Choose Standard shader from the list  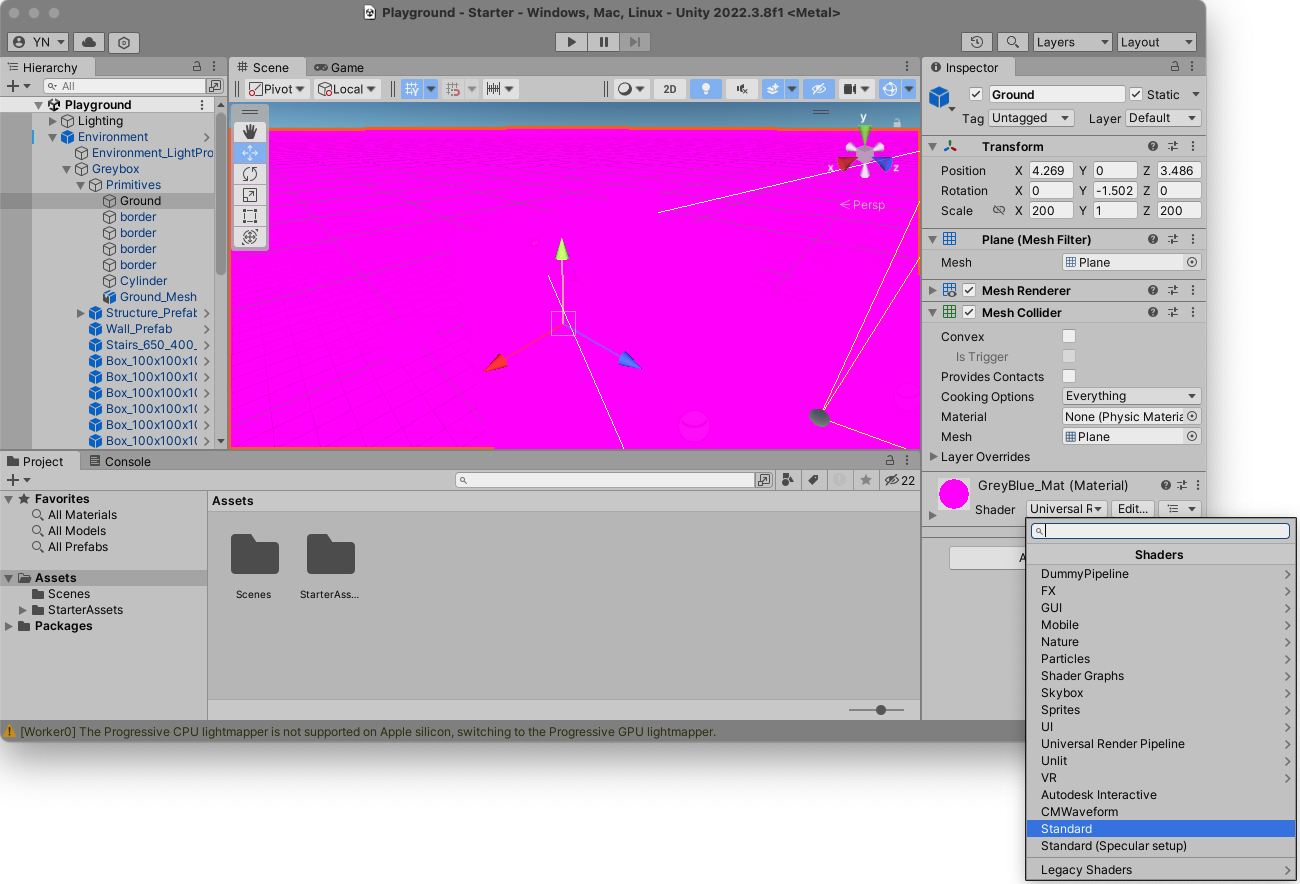coord(1067,829)
